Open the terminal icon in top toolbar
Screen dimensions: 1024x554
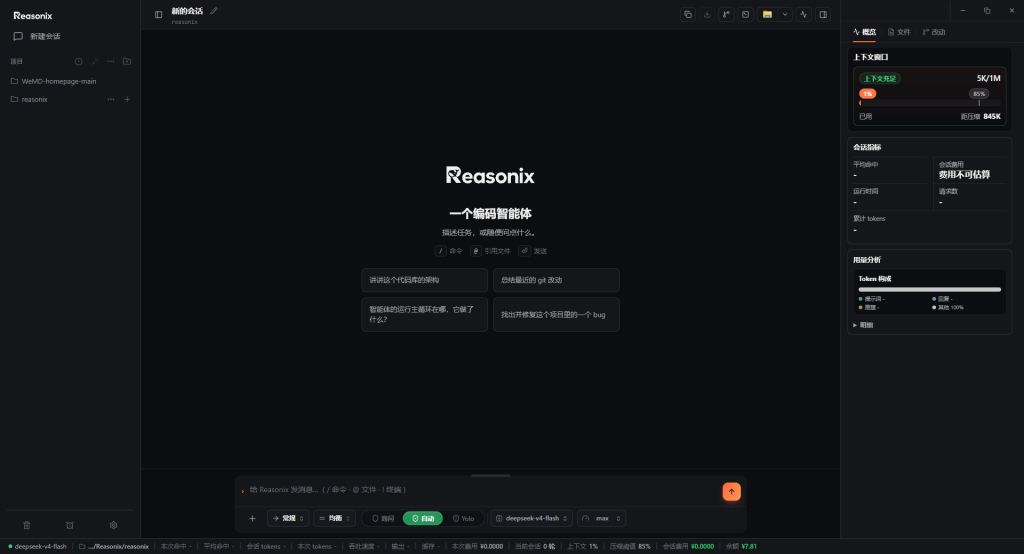pyautogui.click(x=746, y=14)
